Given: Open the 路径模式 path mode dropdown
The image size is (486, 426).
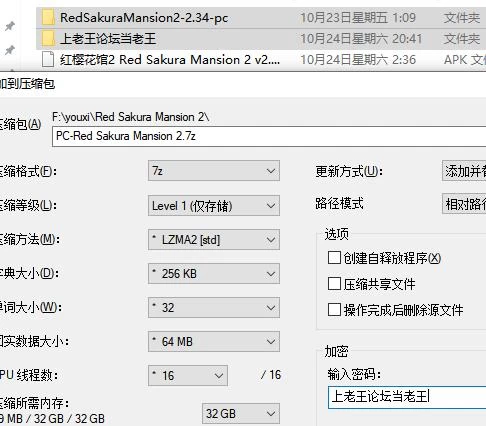Looking at the screenshot, I should (x=464, y=204).
